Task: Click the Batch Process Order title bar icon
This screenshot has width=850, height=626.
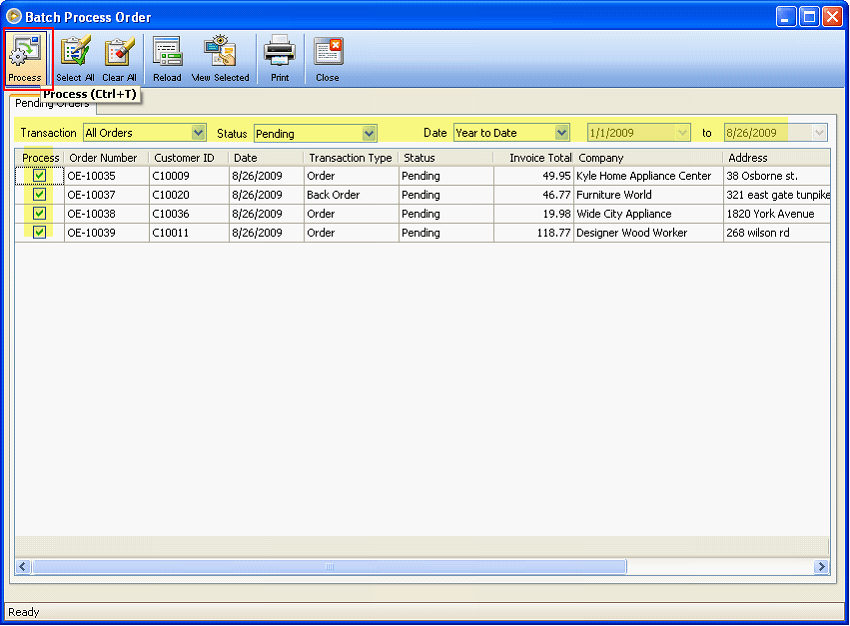Action: point(11,16)
